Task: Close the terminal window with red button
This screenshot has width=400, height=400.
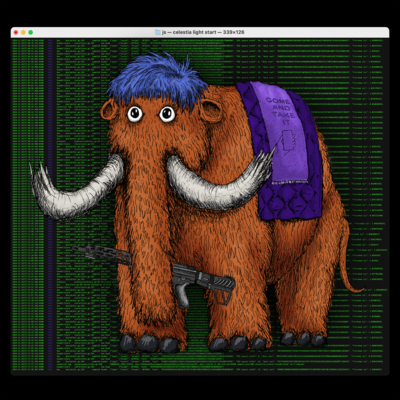Action: pos(16,32)
